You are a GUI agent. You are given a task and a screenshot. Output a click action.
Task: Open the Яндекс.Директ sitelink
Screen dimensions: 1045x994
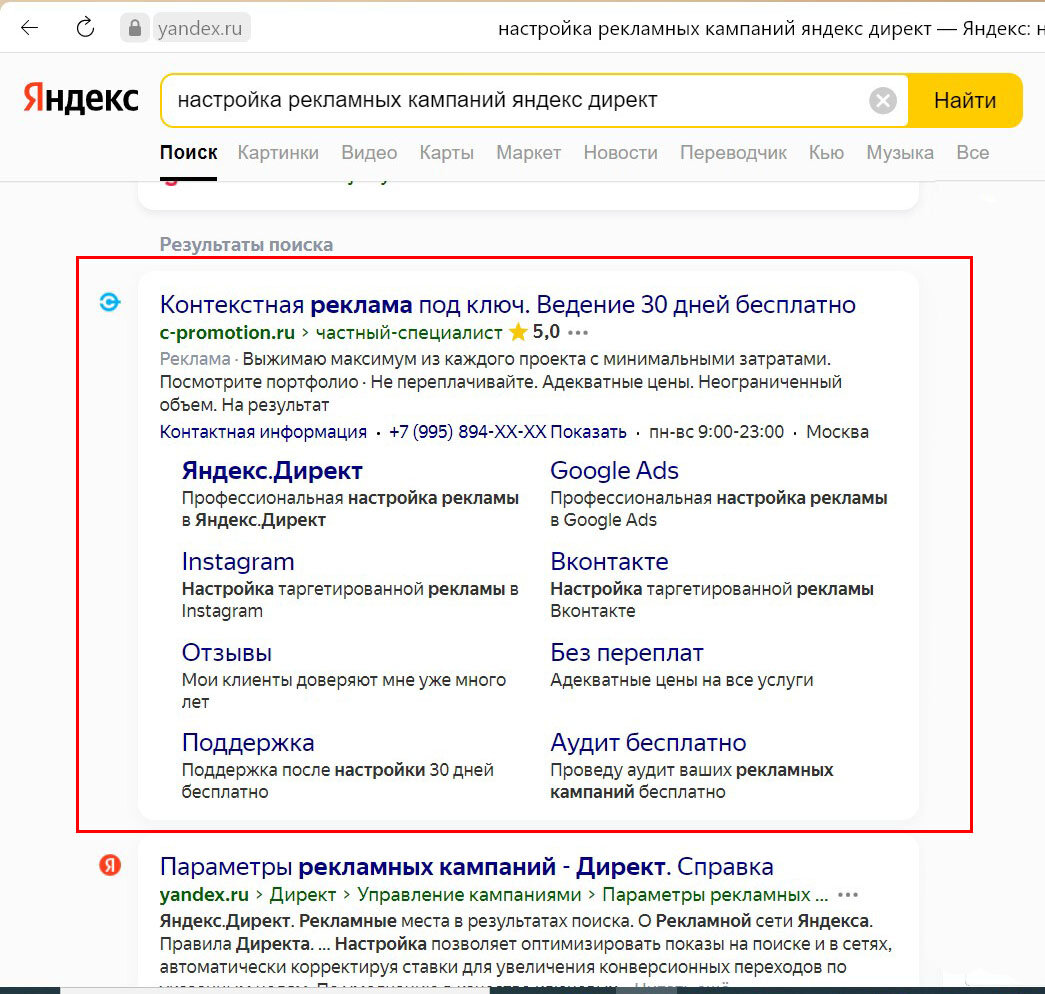(x=272, y=471)
